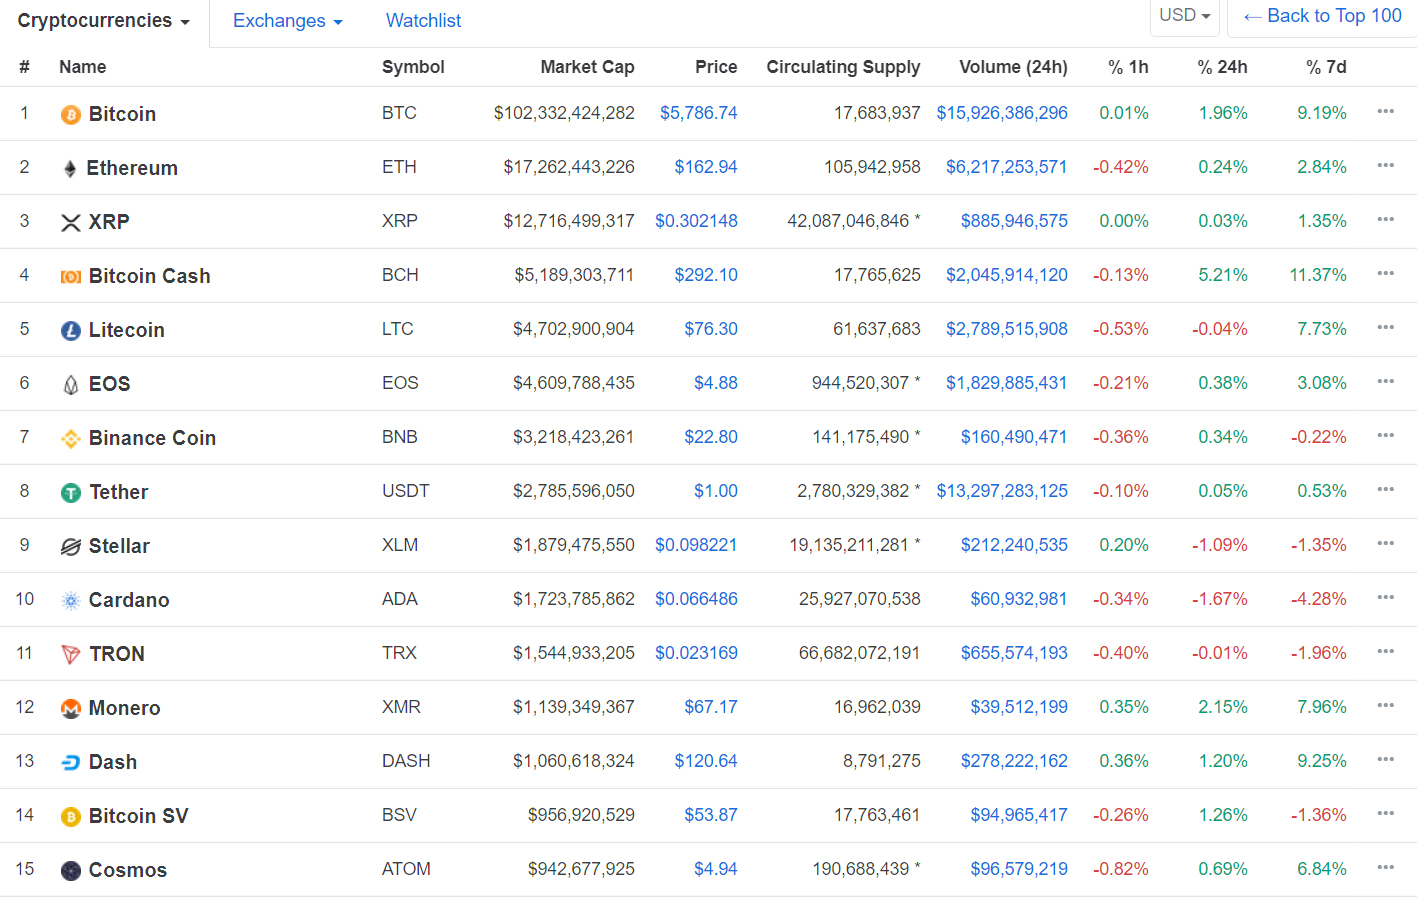1417x899 pixels.
Task: Click the XRP logo icon
Action: 70,223
